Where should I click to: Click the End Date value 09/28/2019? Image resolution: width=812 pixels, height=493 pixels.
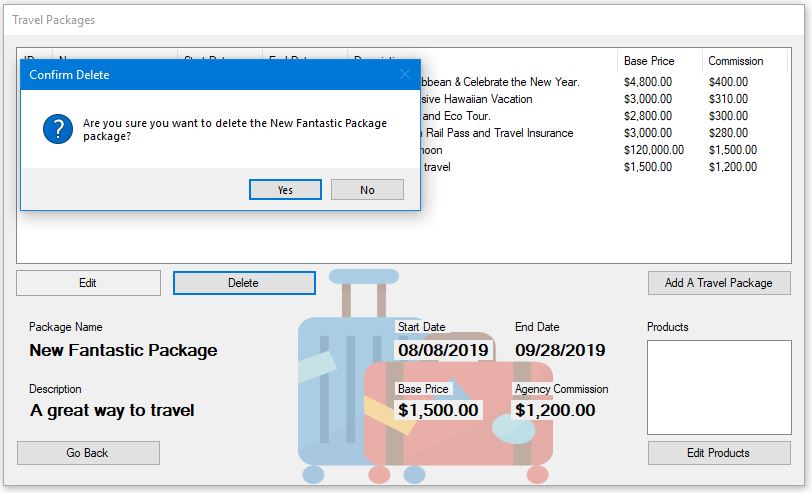pyautogui.click(x=560, y=350)
